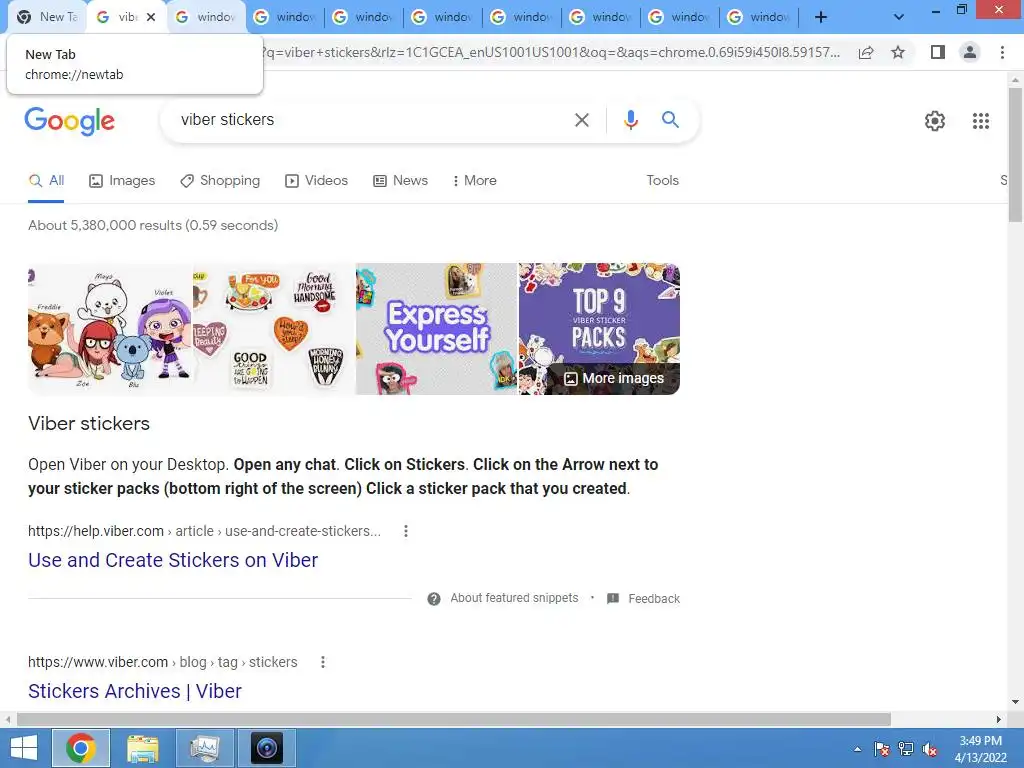
Task: Click the About featured snippets help icon
Action: pos(434,598)
